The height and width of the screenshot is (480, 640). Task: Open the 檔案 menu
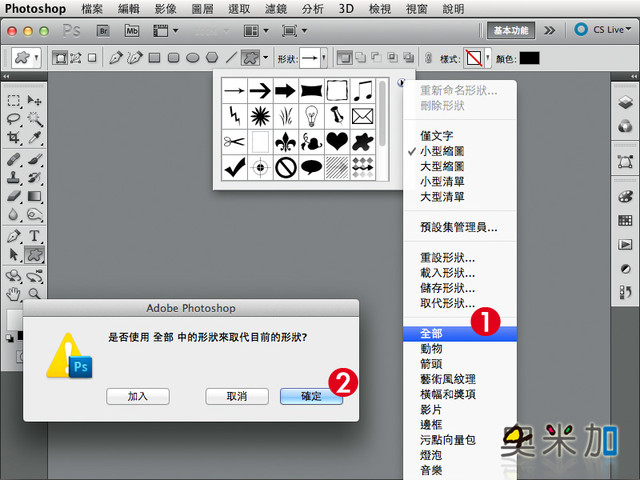point(92,9)
